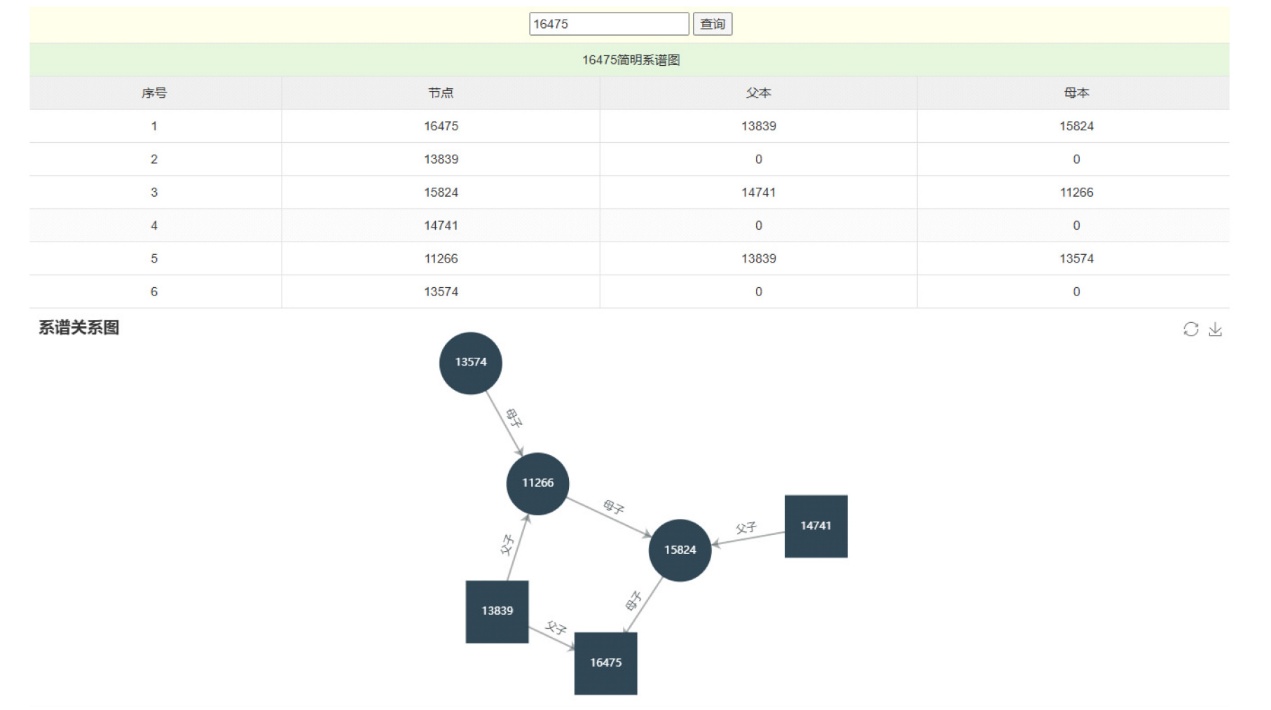Click 母本 cell 13574 in row five

pyautogui.click(x=1076, y=259)
